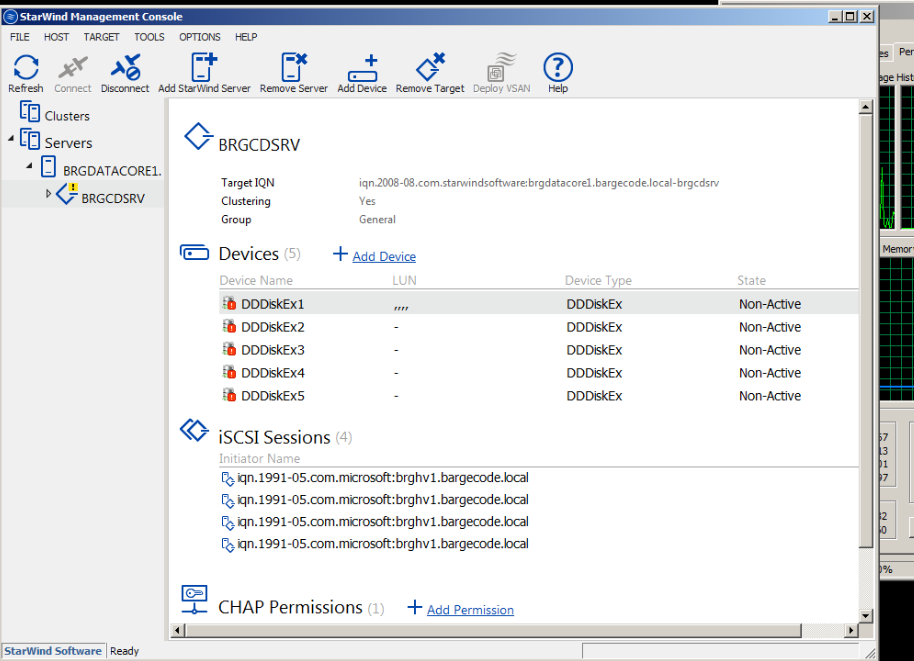This screenshot has width=914, height=661.
Task: Select Servers in the tree
Action: click(x=68, y=143)
